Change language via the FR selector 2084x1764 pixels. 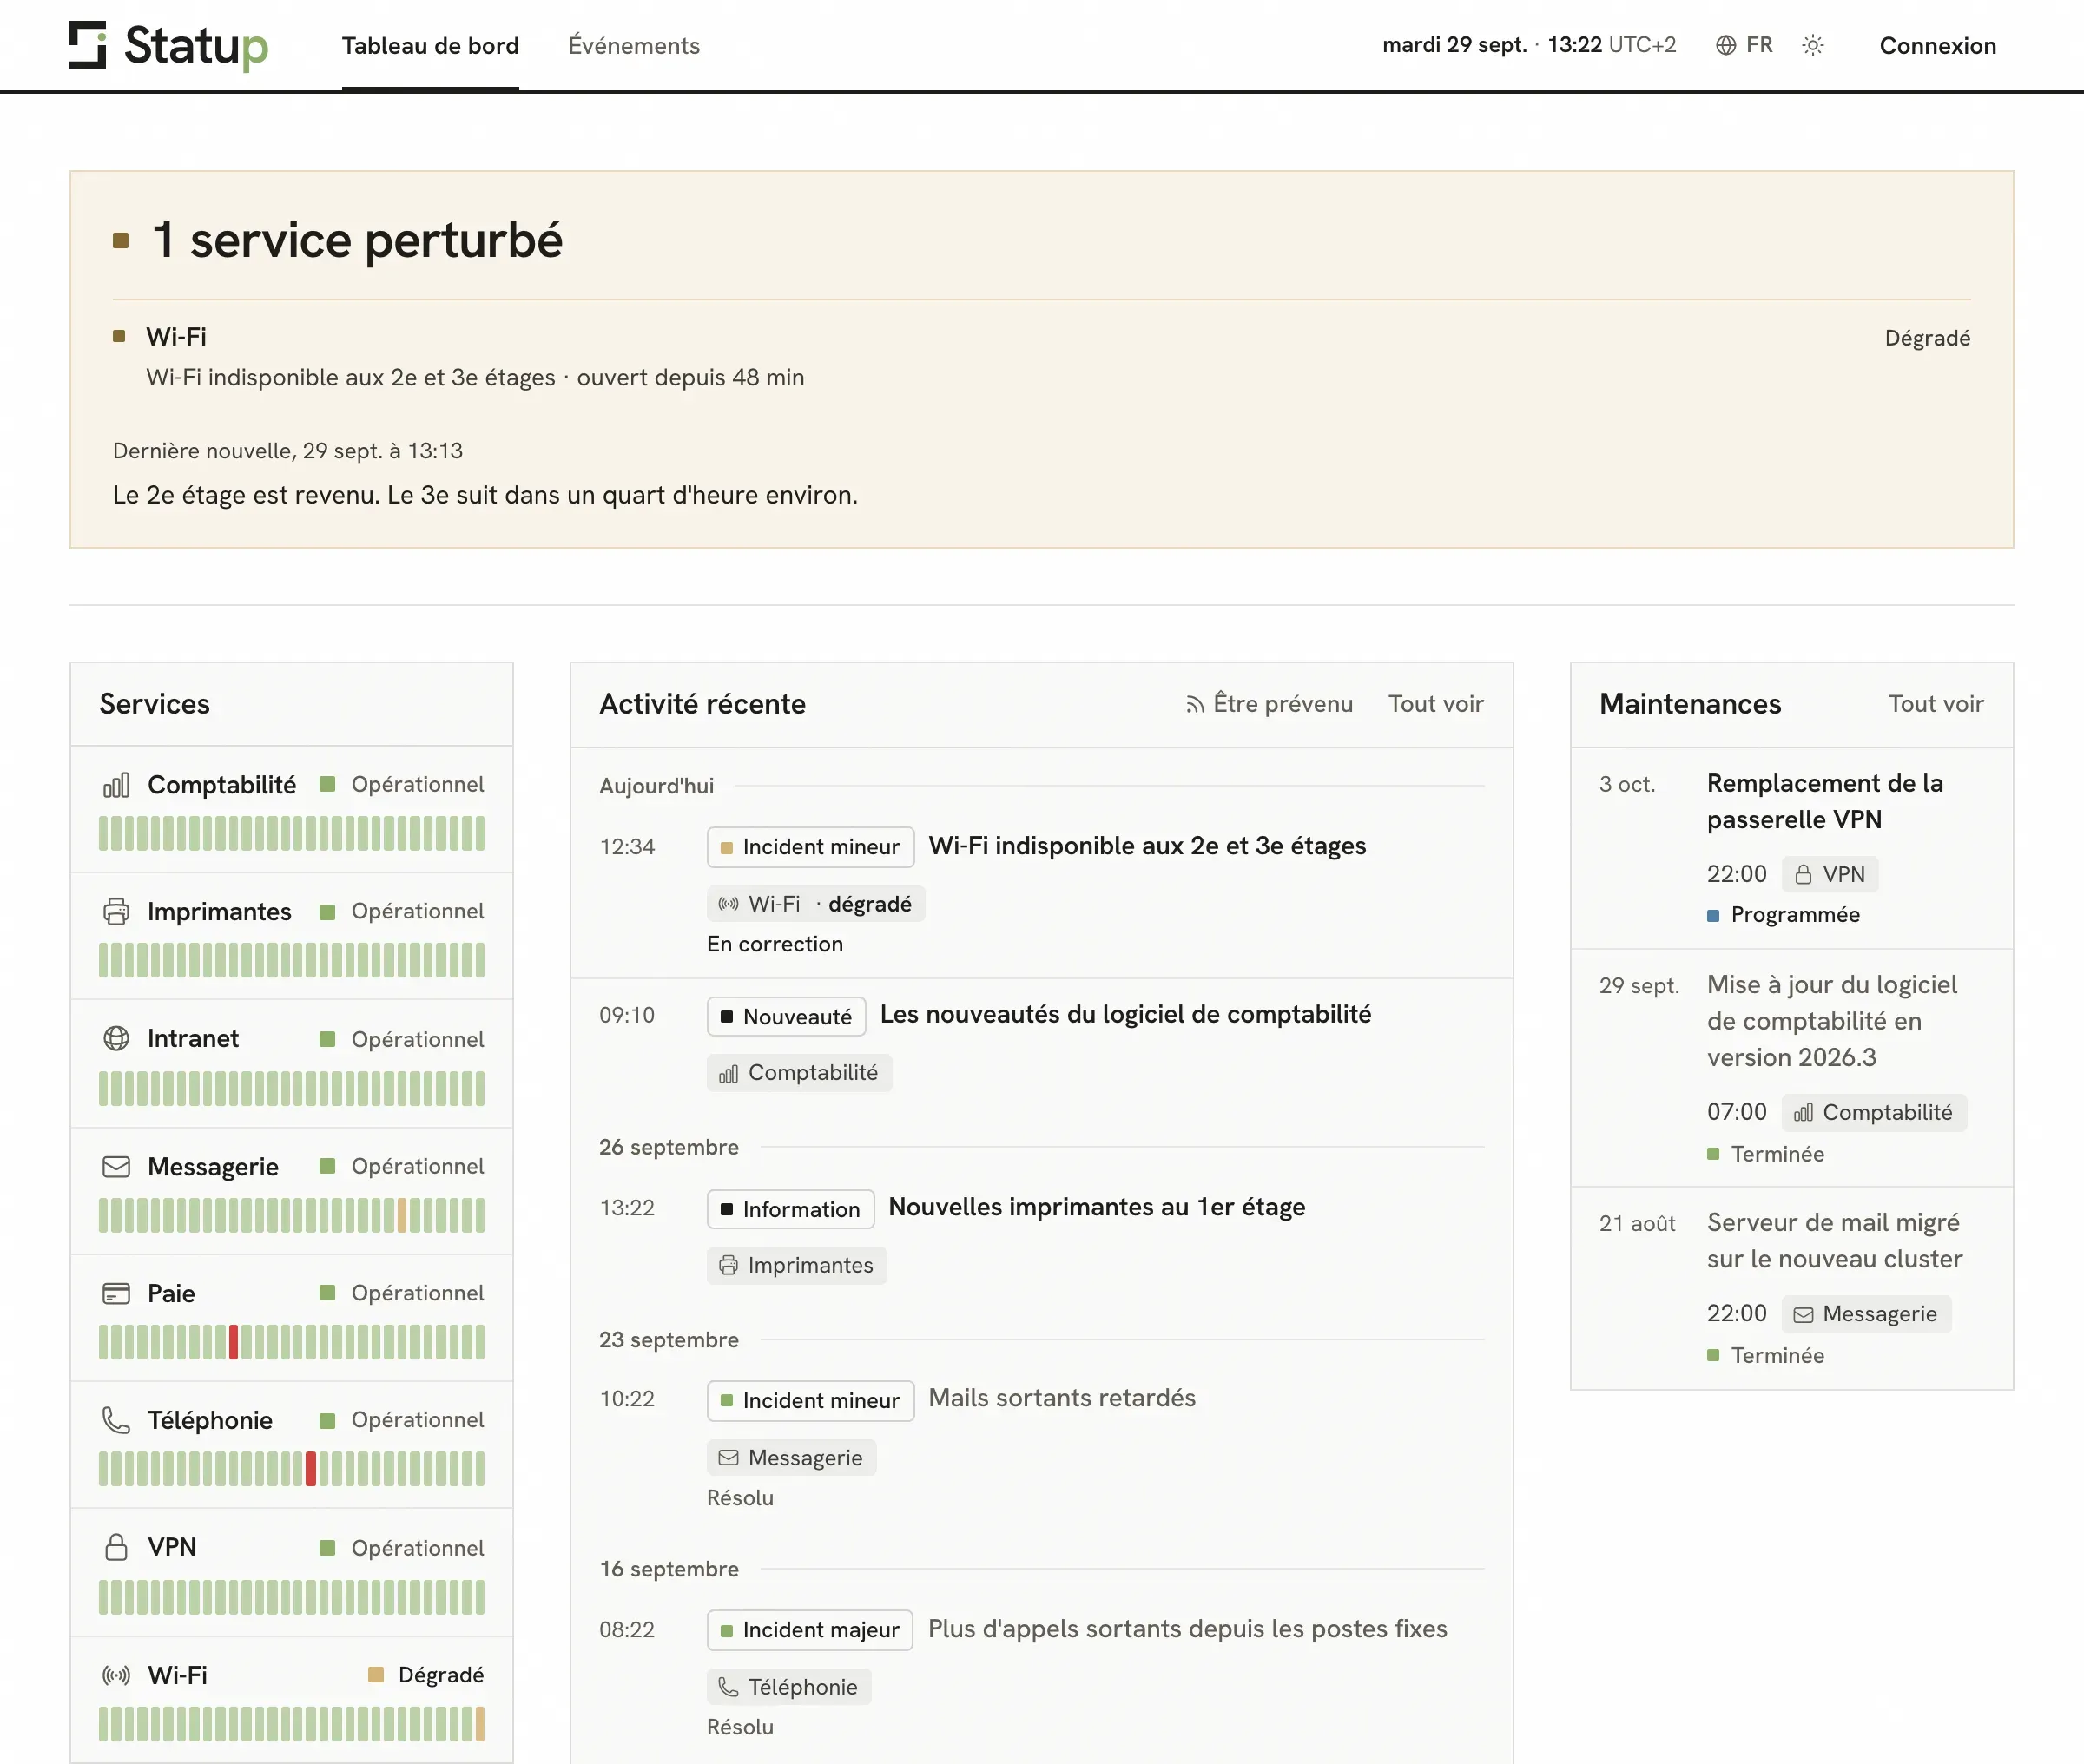[1759, 45]
